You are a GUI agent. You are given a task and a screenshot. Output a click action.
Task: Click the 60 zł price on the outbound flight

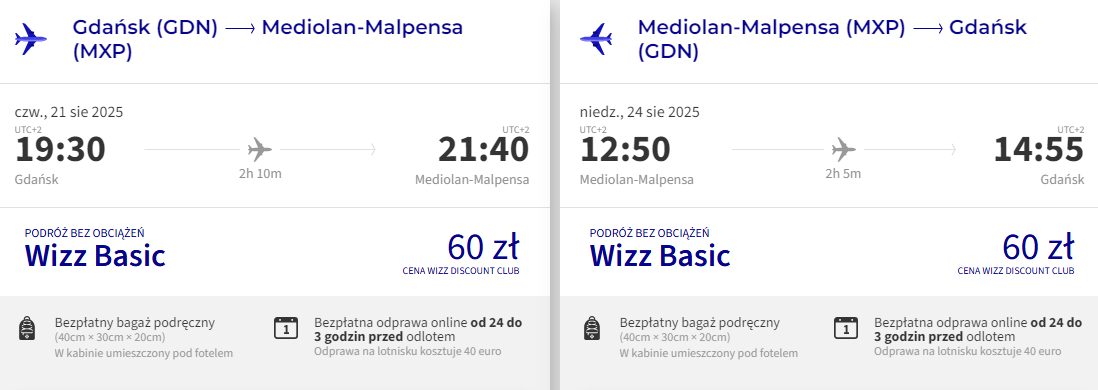(483, 246)
